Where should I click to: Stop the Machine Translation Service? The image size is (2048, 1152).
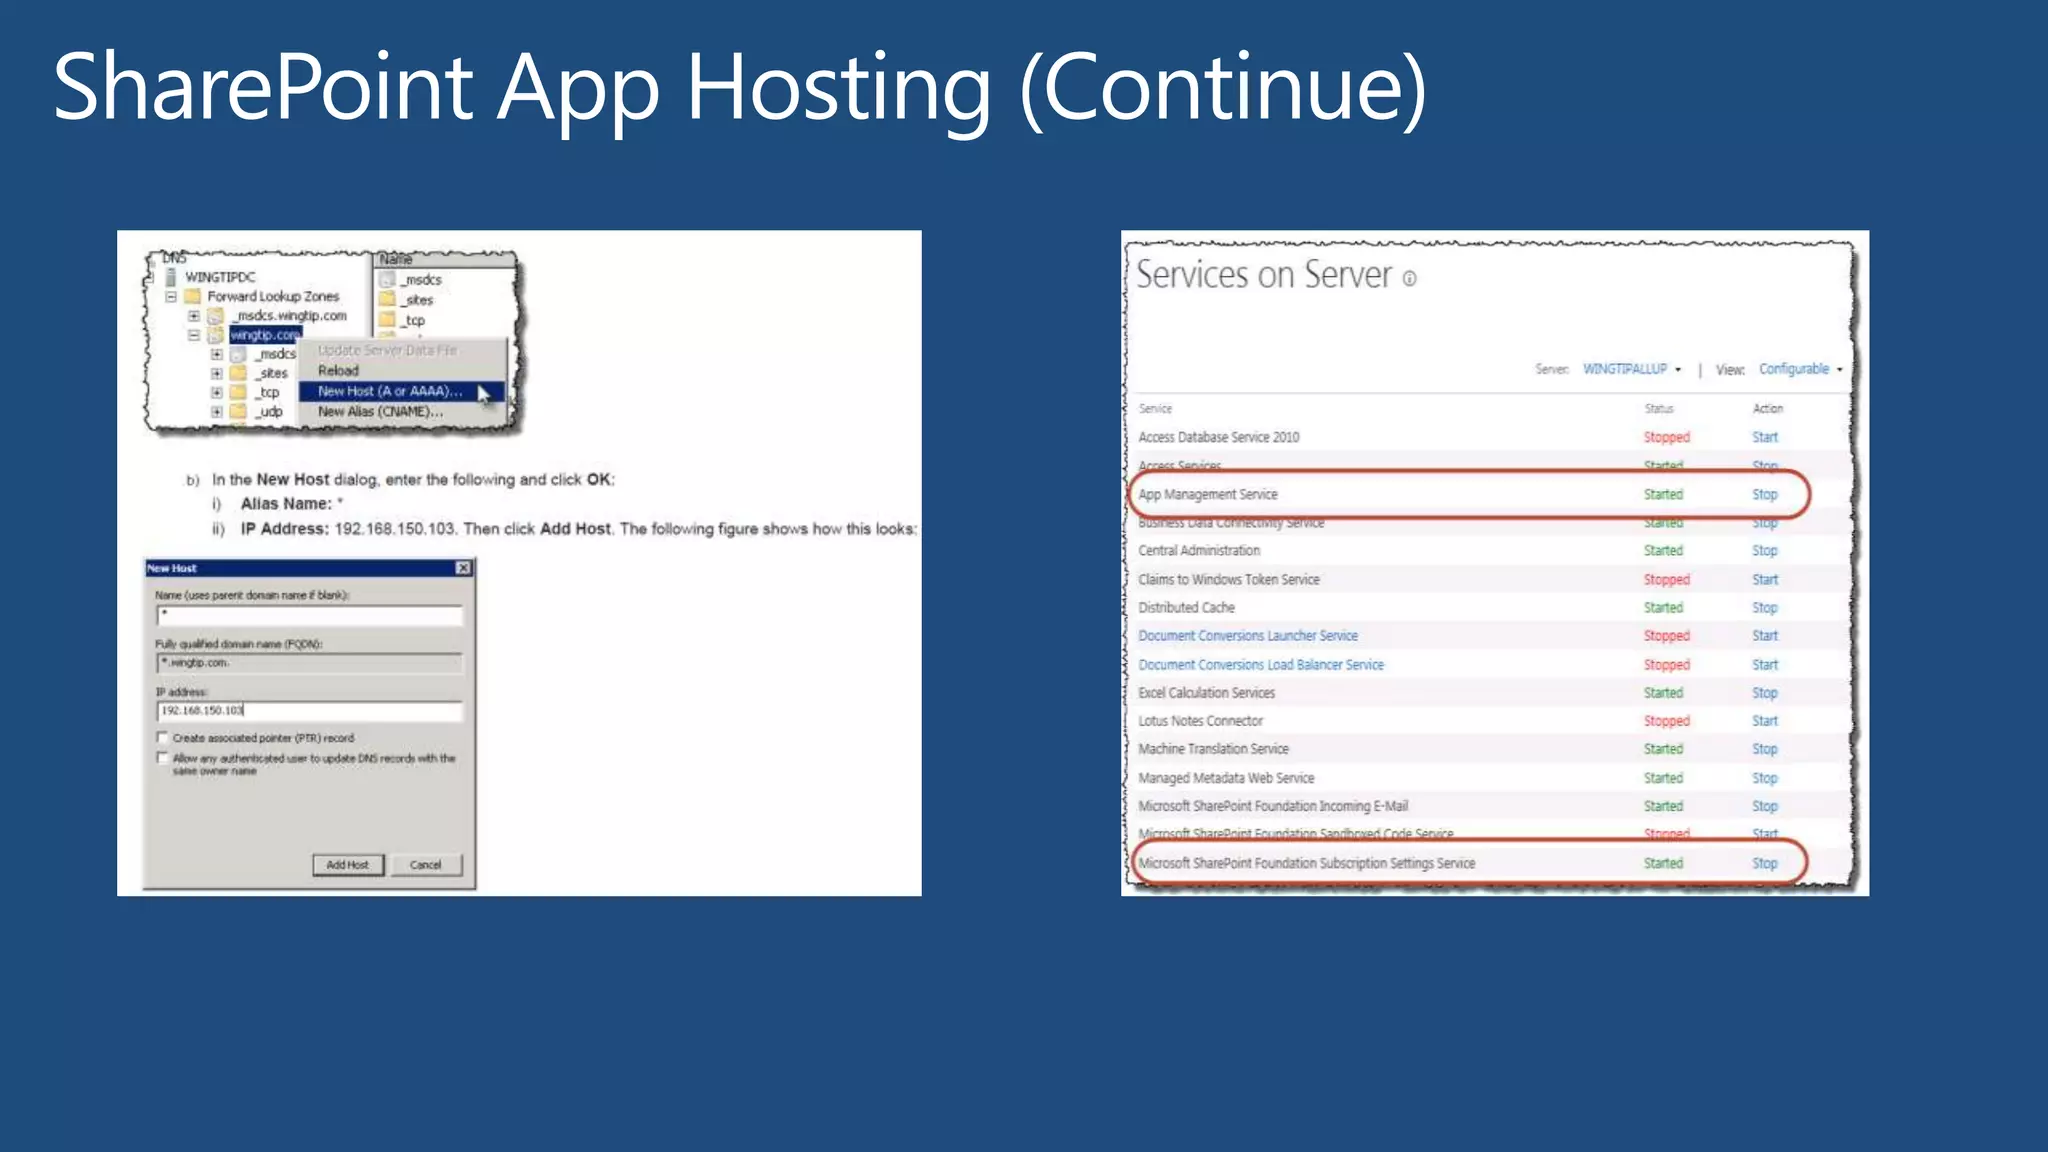pos(1765,748)
